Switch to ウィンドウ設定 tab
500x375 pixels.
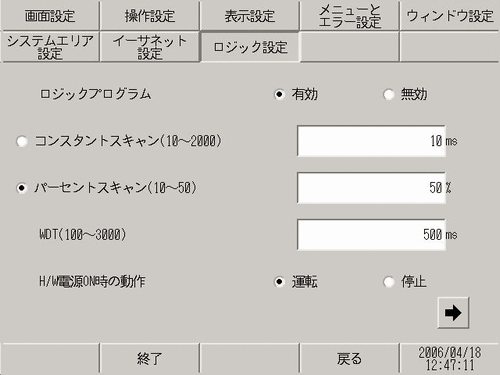tap(450, 16)
